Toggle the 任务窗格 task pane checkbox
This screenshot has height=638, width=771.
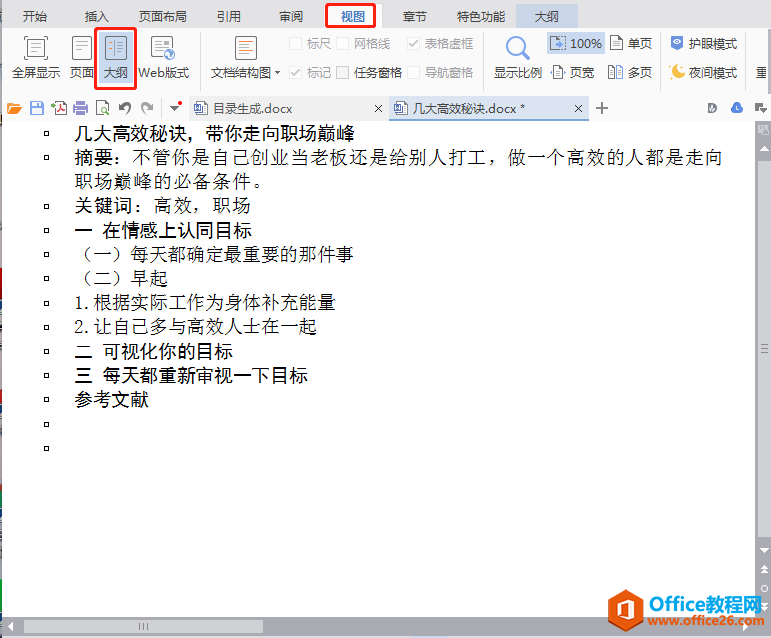pyautogui.click(x=343, y=73)
